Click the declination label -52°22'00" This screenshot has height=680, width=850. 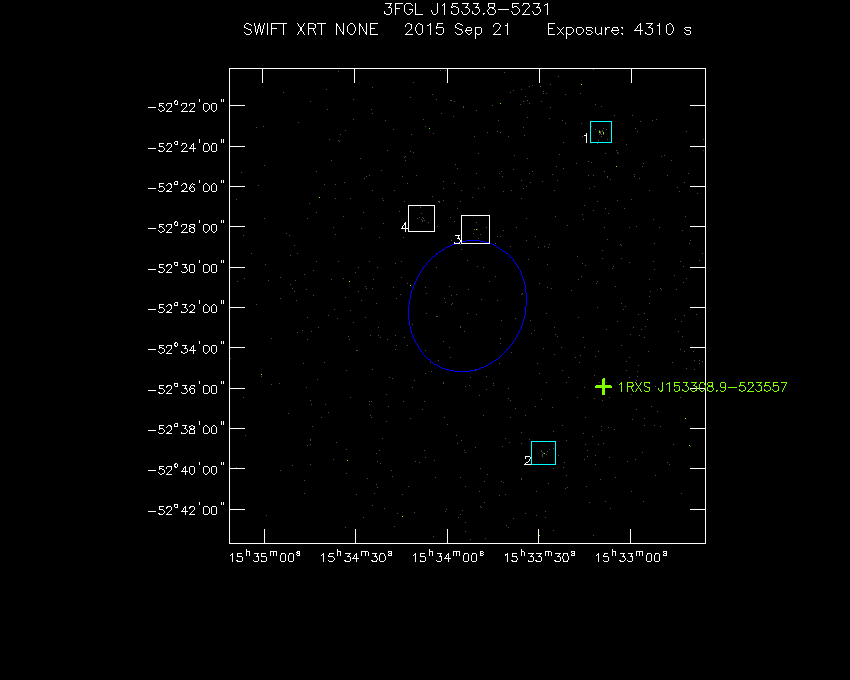click(186, 107)
